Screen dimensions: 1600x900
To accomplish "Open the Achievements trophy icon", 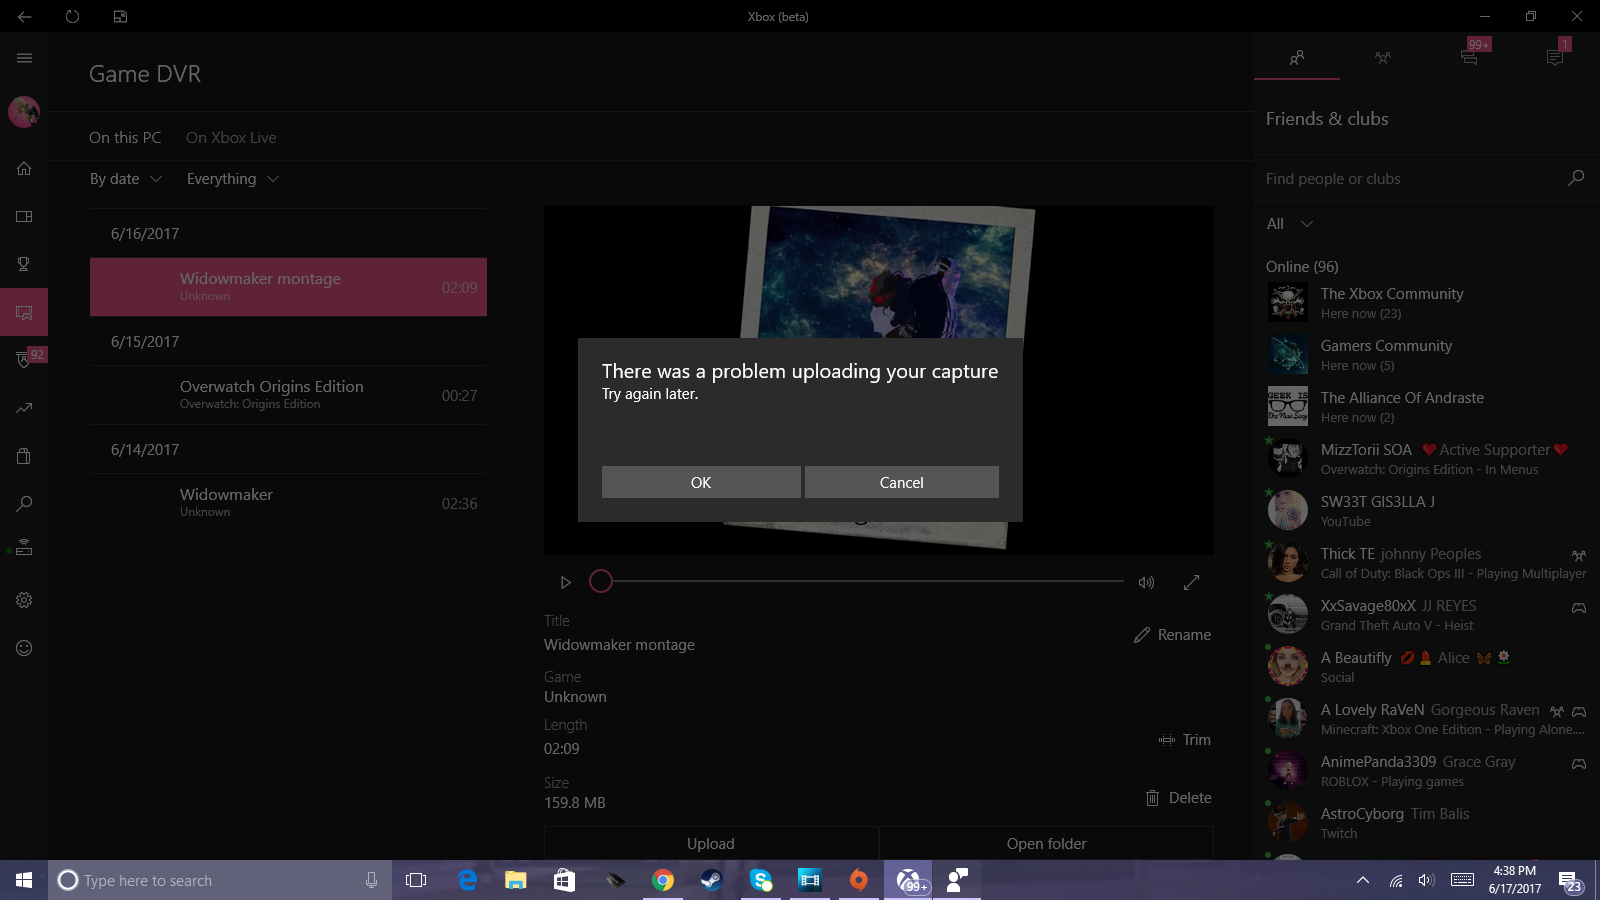I will pos(24,264).
